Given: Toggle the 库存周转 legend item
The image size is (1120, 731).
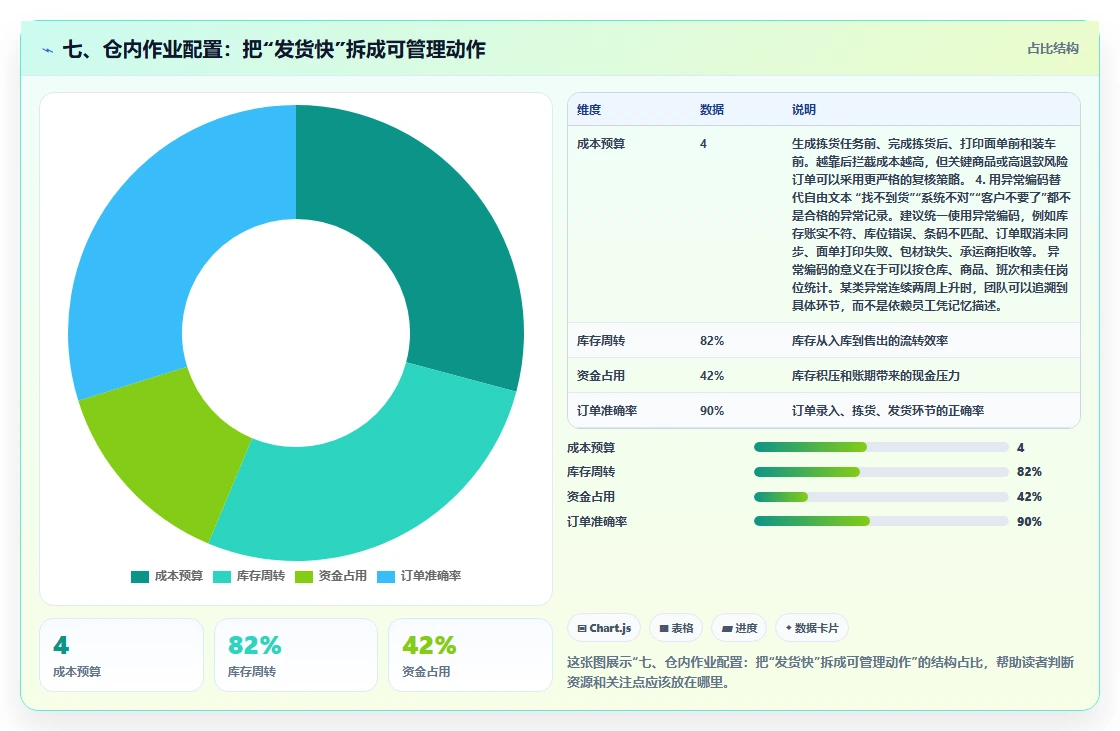Looking at the screenshot, I should (x=249, y=576).
